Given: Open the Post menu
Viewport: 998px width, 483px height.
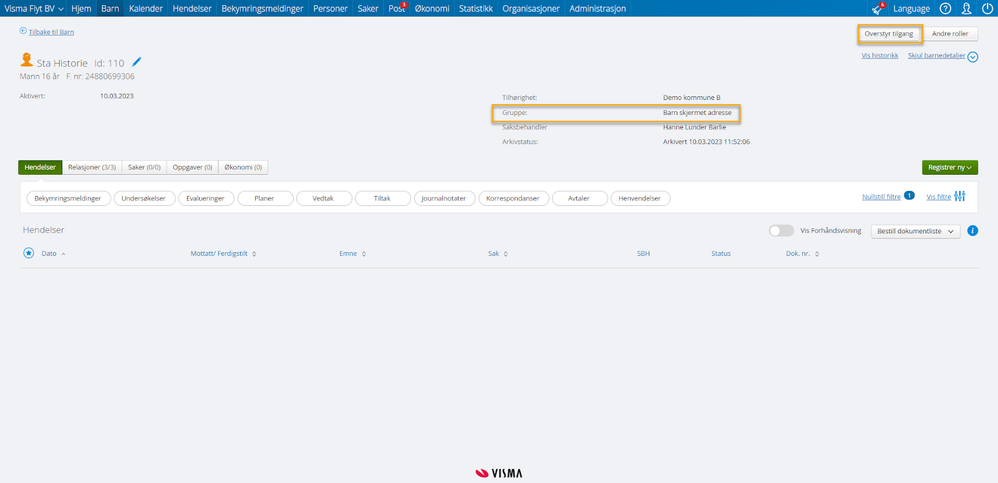Looking at the screenshot, I should pyautogui.click(x=397, y=9).
